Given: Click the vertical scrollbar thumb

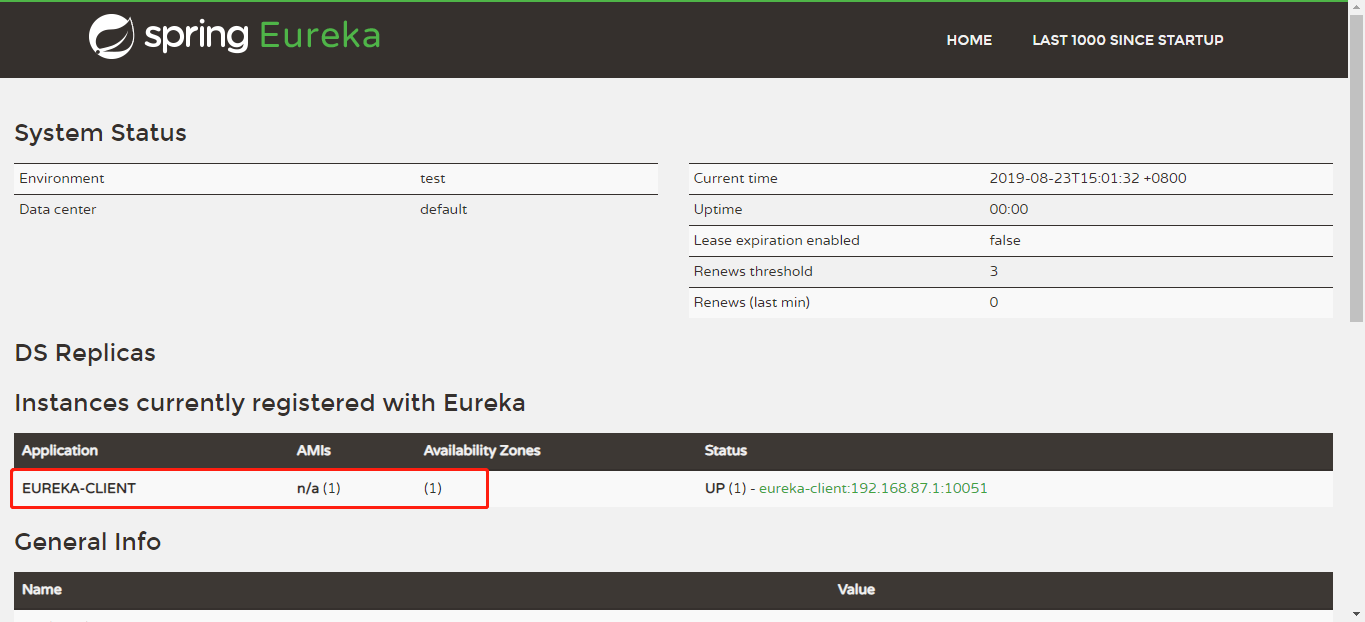Looking at the screenshot, I should (1357, 168).
